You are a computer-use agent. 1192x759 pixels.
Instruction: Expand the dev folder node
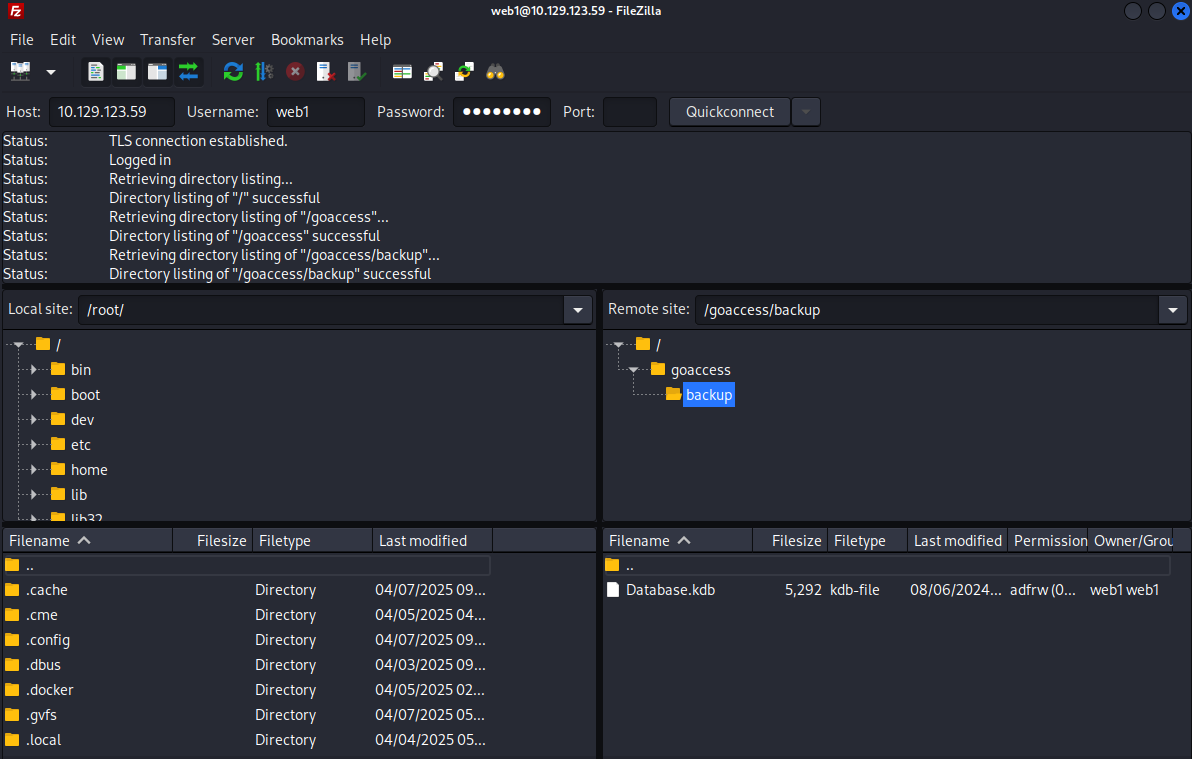tap(33, 420)
